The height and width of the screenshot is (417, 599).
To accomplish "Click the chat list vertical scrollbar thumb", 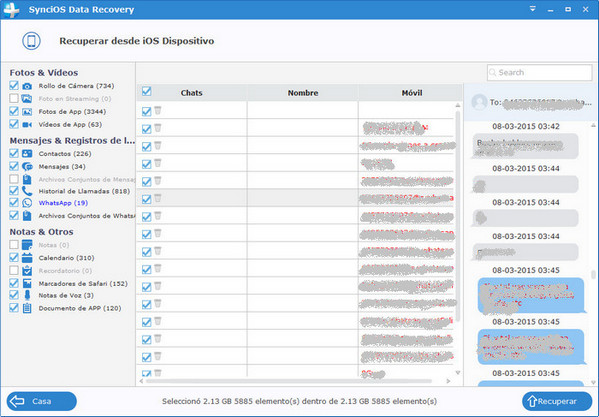I will pos(458,216).
